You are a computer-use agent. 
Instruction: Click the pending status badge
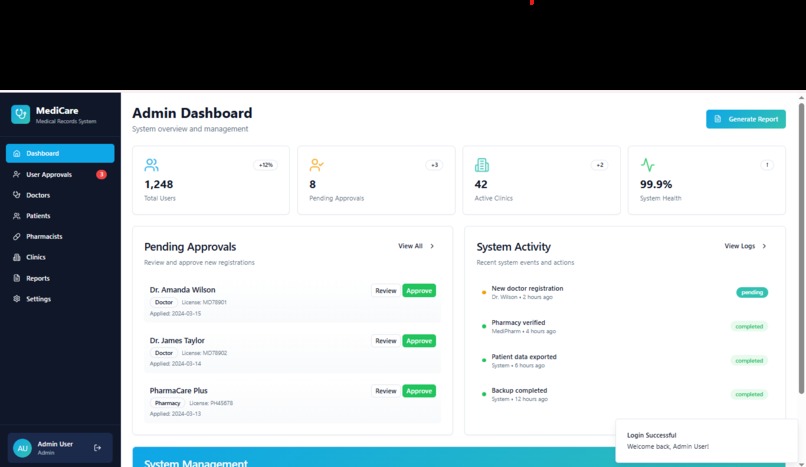pos(752,292)
